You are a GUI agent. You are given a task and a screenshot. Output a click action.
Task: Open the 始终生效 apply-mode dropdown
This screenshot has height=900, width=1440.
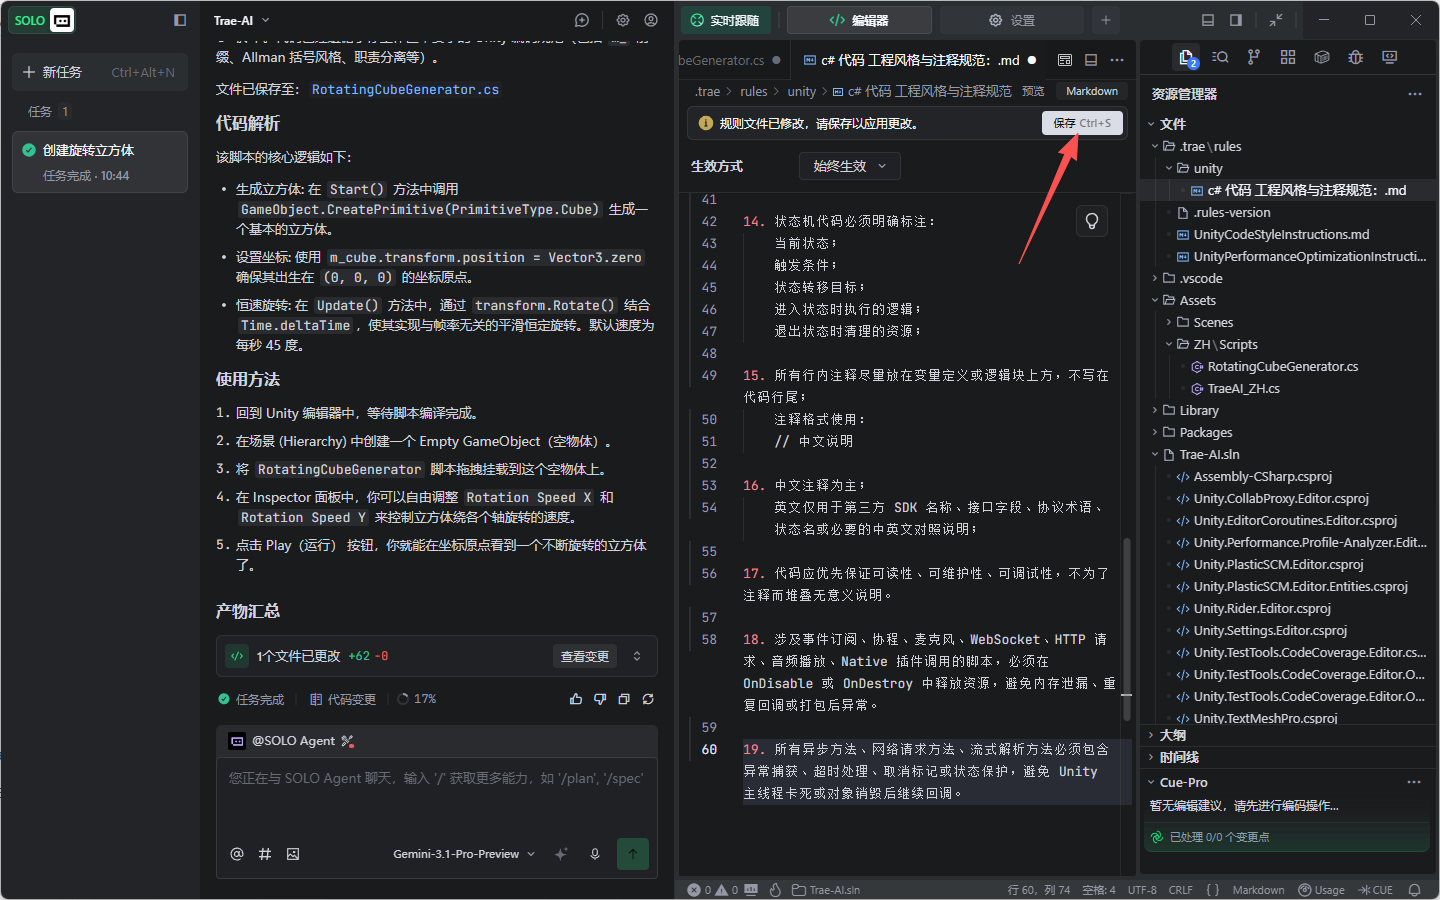click(850, 166)
